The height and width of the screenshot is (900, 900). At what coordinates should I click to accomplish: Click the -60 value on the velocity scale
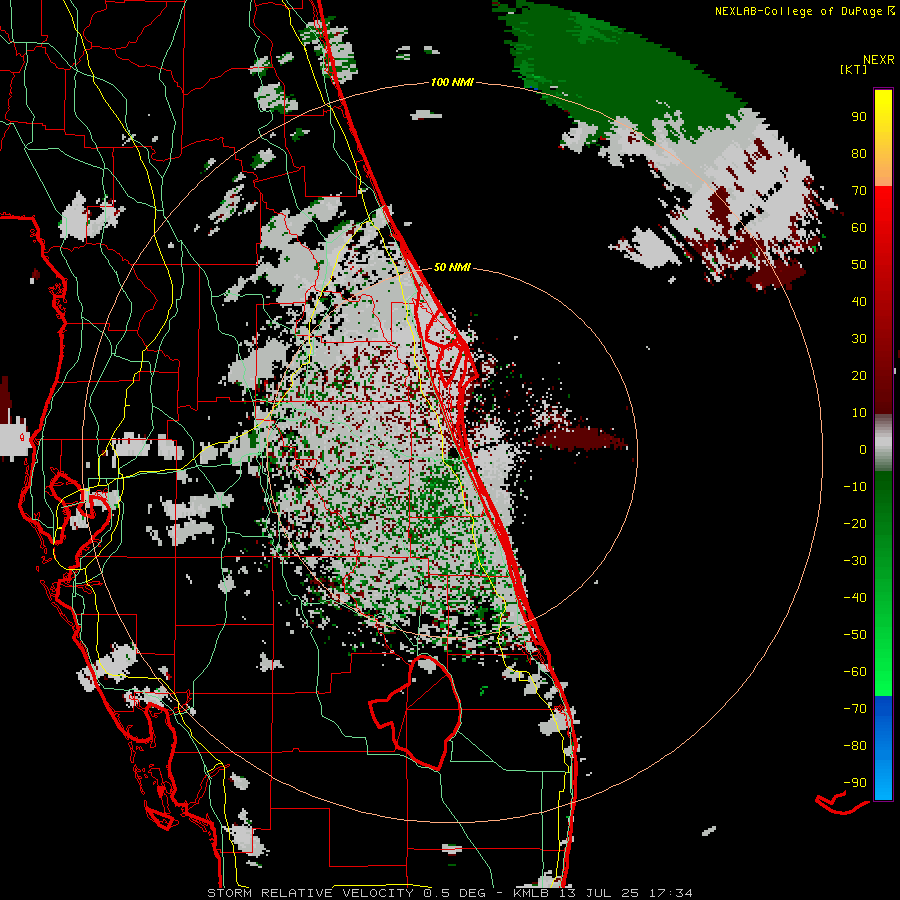[855, 672]
